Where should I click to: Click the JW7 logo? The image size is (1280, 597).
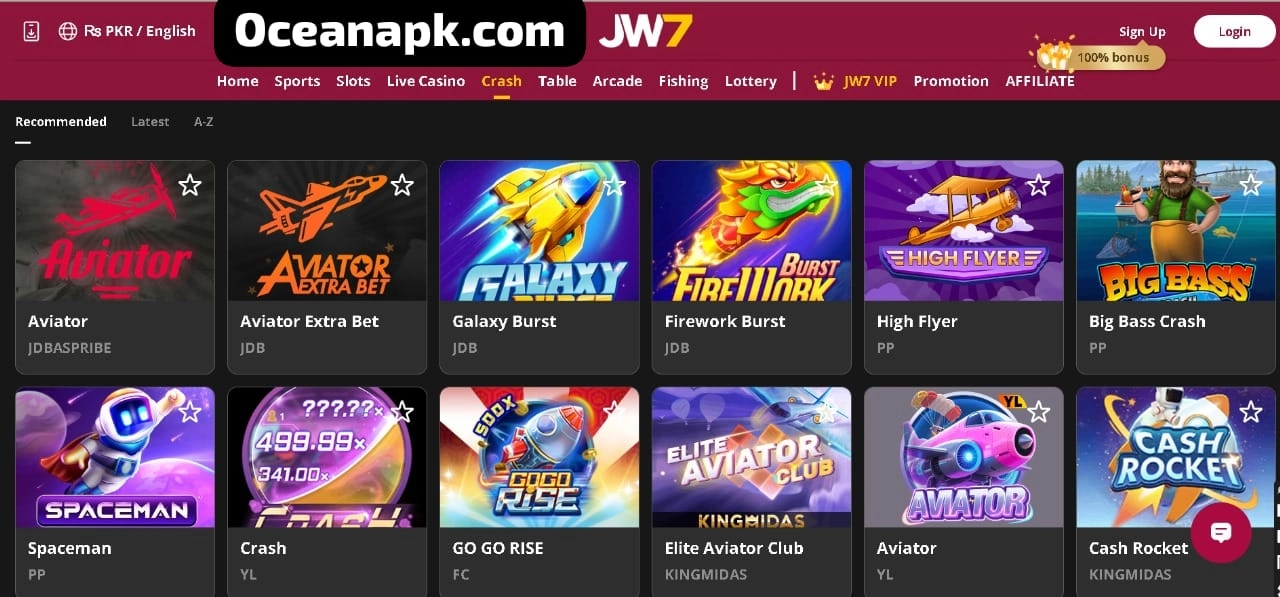[x=645, y=31]
